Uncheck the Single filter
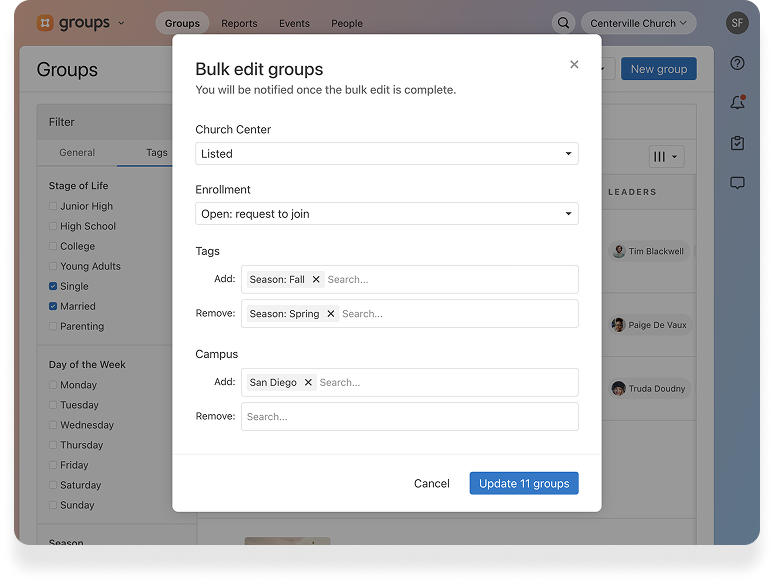 coord(53,286)
